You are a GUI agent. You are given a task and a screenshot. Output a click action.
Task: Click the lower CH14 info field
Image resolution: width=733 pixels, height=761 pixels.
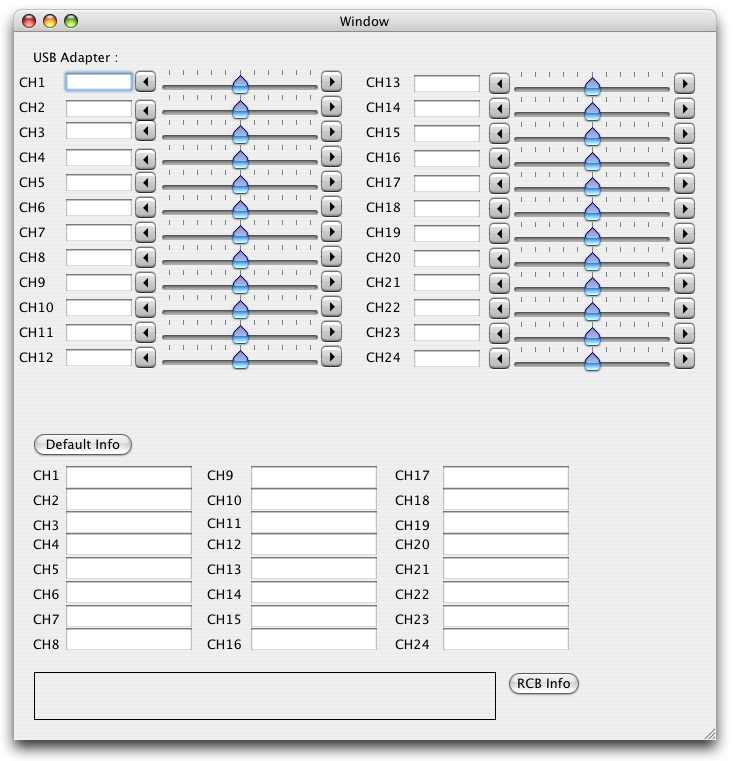point(314,593)
